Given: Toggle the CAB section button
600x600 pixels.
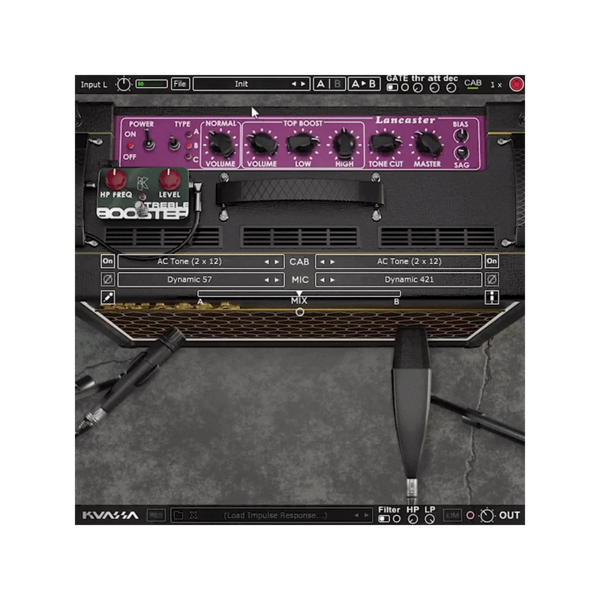Looking at the screenshot, I should coord(473,84).
